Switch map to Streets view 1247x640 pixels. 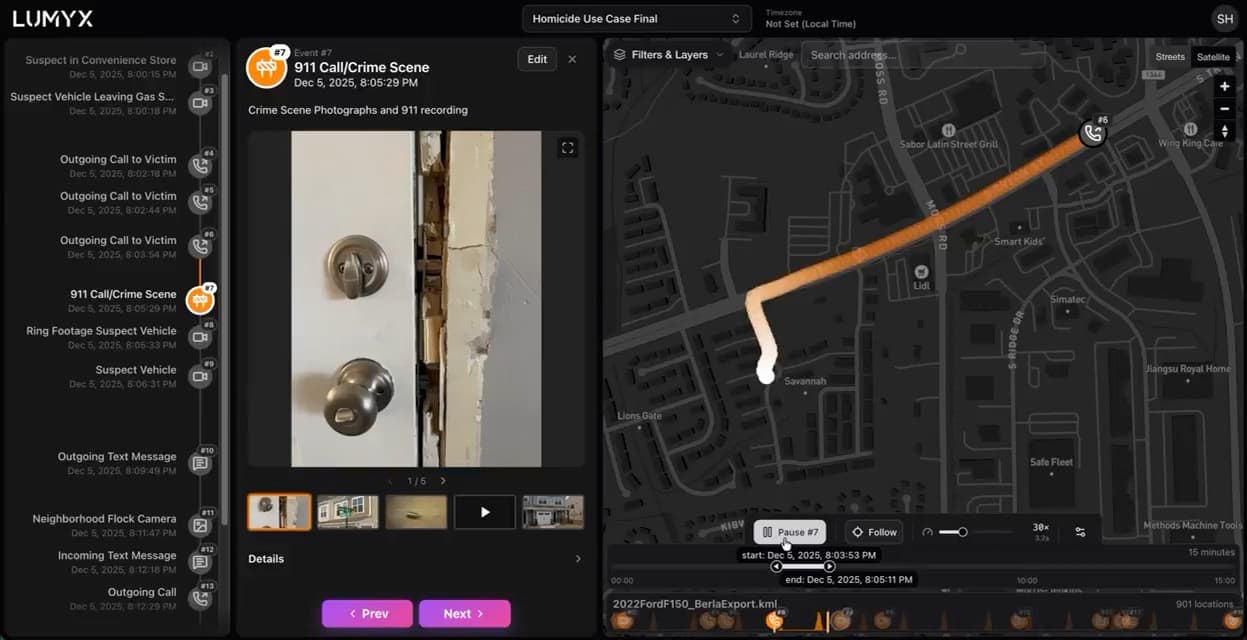[x=1170, y=57]
